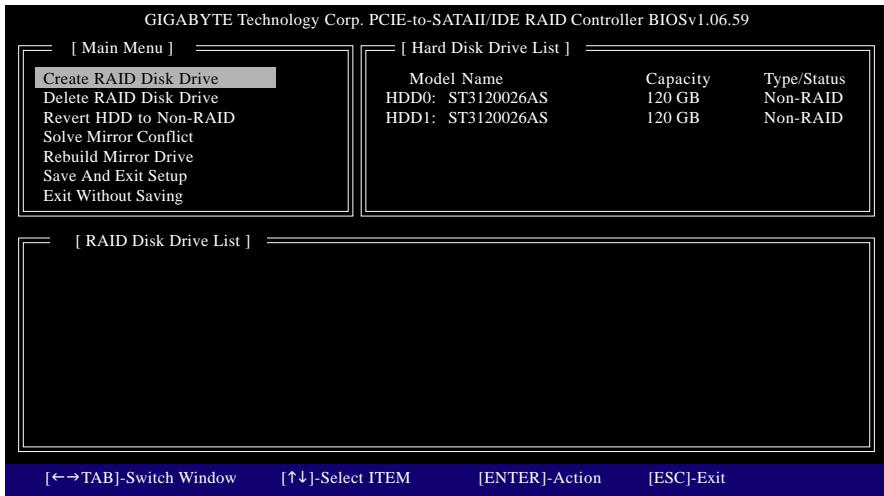Screen dimensions: 884x496
Task: Click the 120 GB capacity of HDD1
Action: click(673, 117)
